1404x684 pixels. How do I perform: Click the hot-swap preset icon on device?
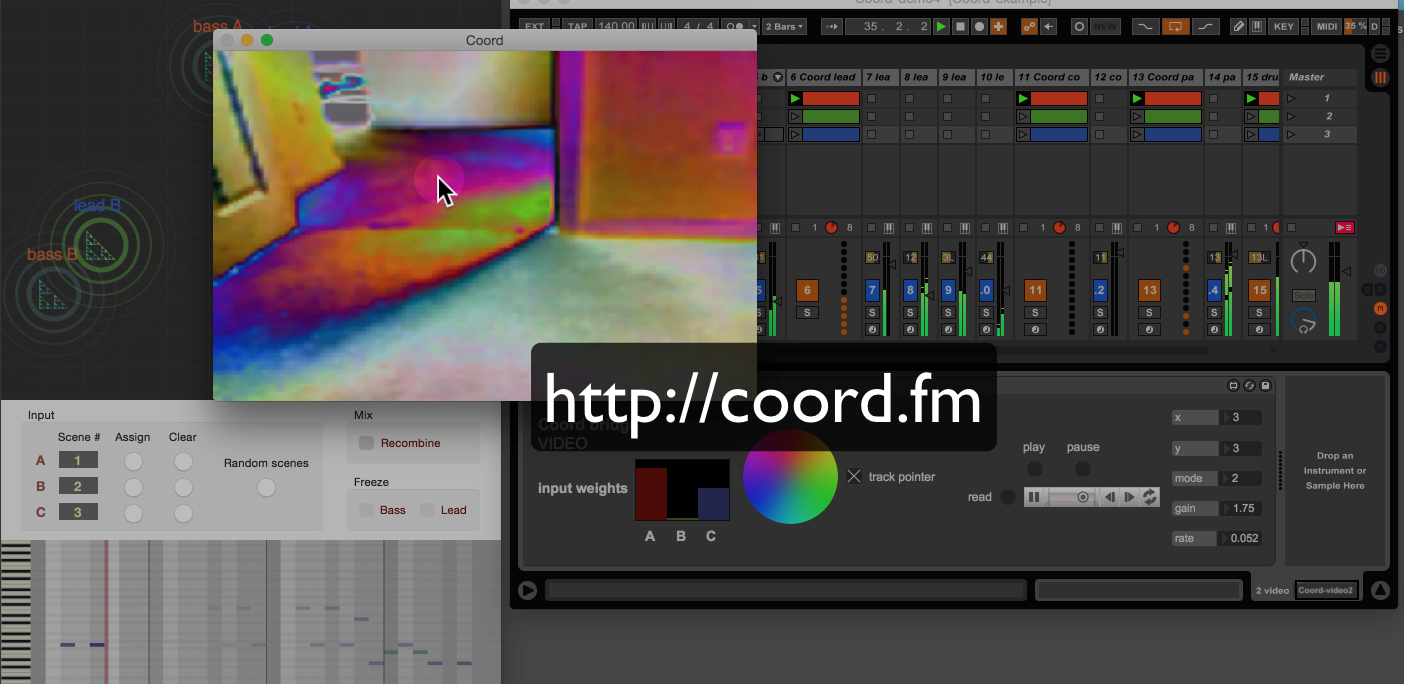1250,386
